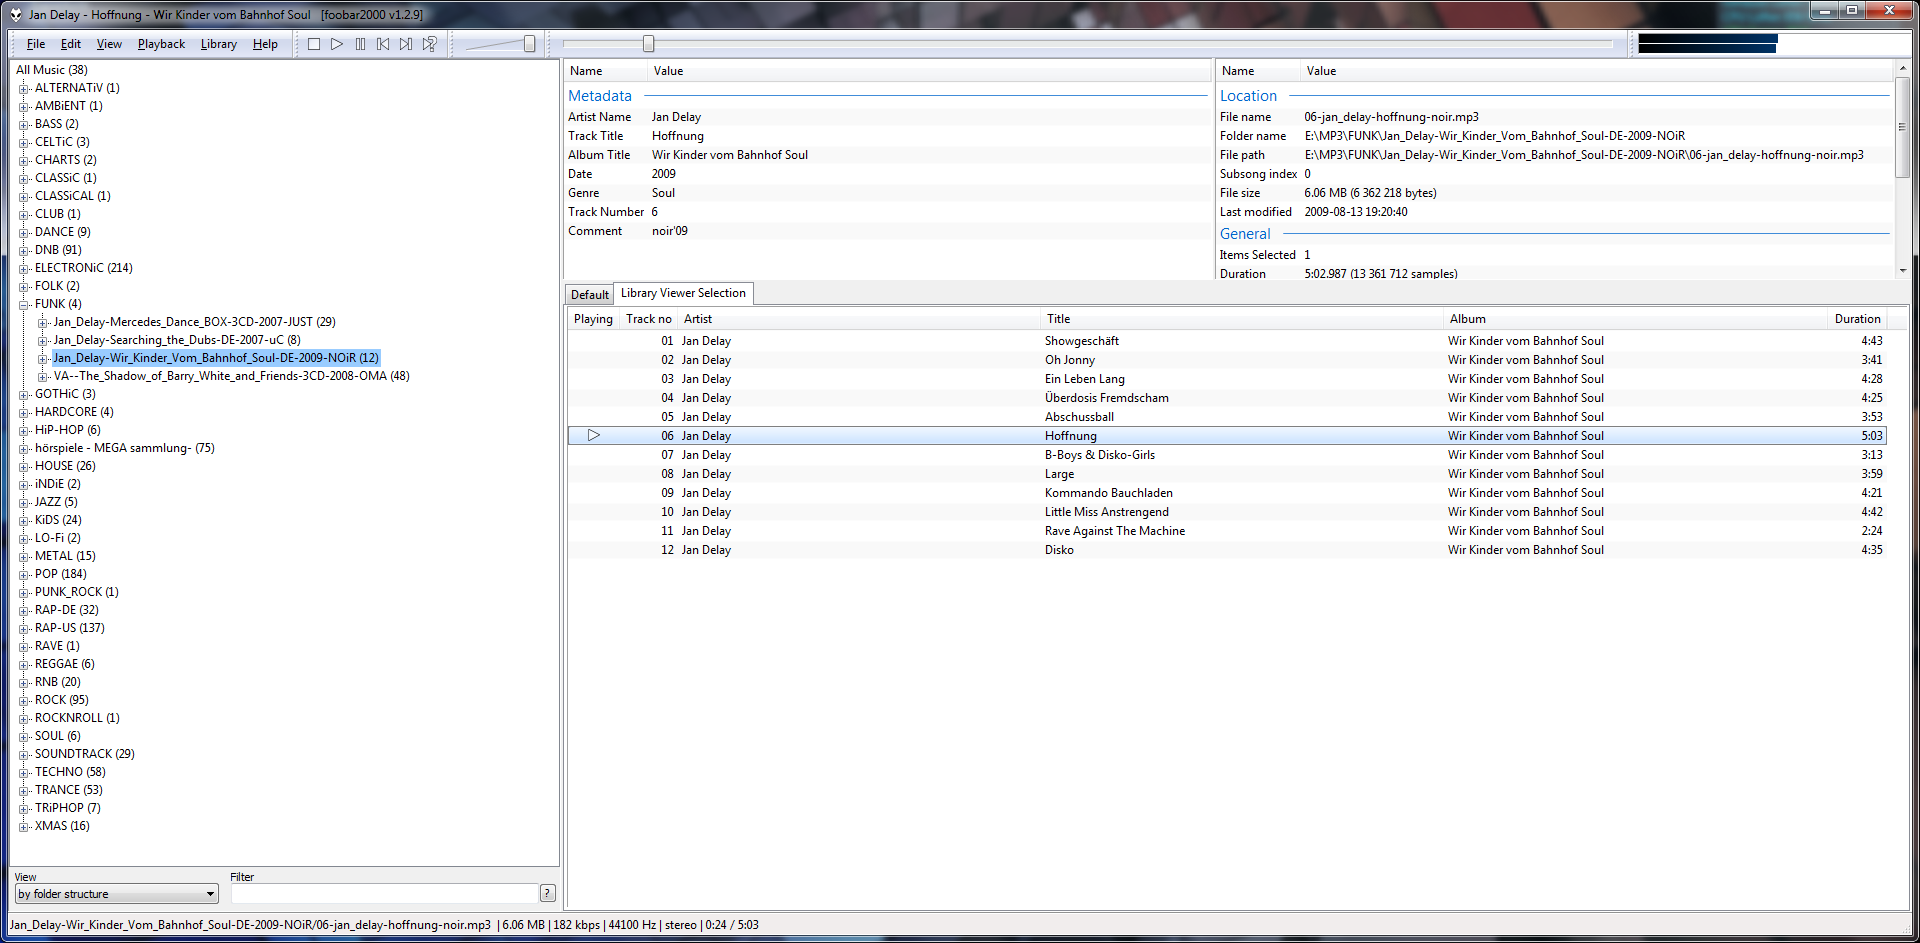Expand the POP tree node
This screenshot has height=943, width=1920.
point(24,574)
